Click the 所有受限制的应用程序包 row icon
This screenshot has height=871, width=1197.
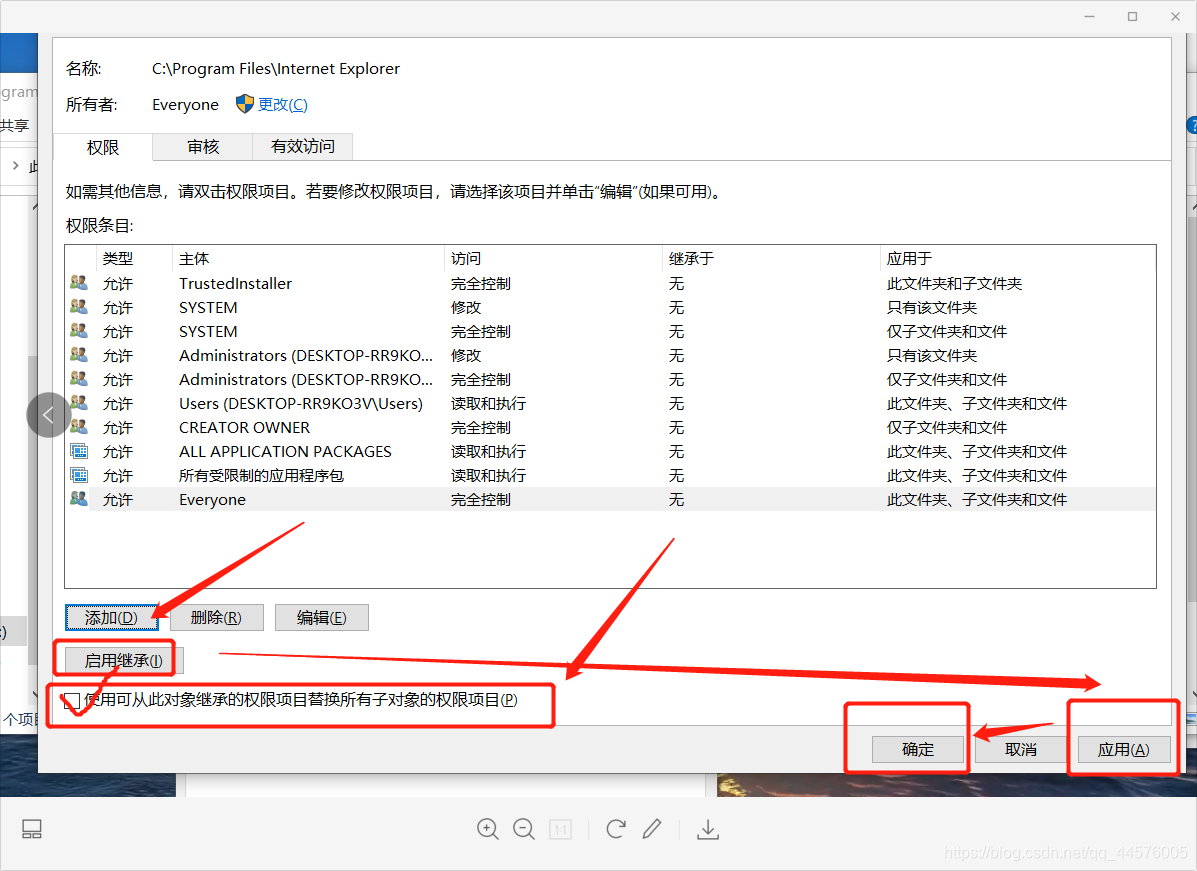point(79,475)
